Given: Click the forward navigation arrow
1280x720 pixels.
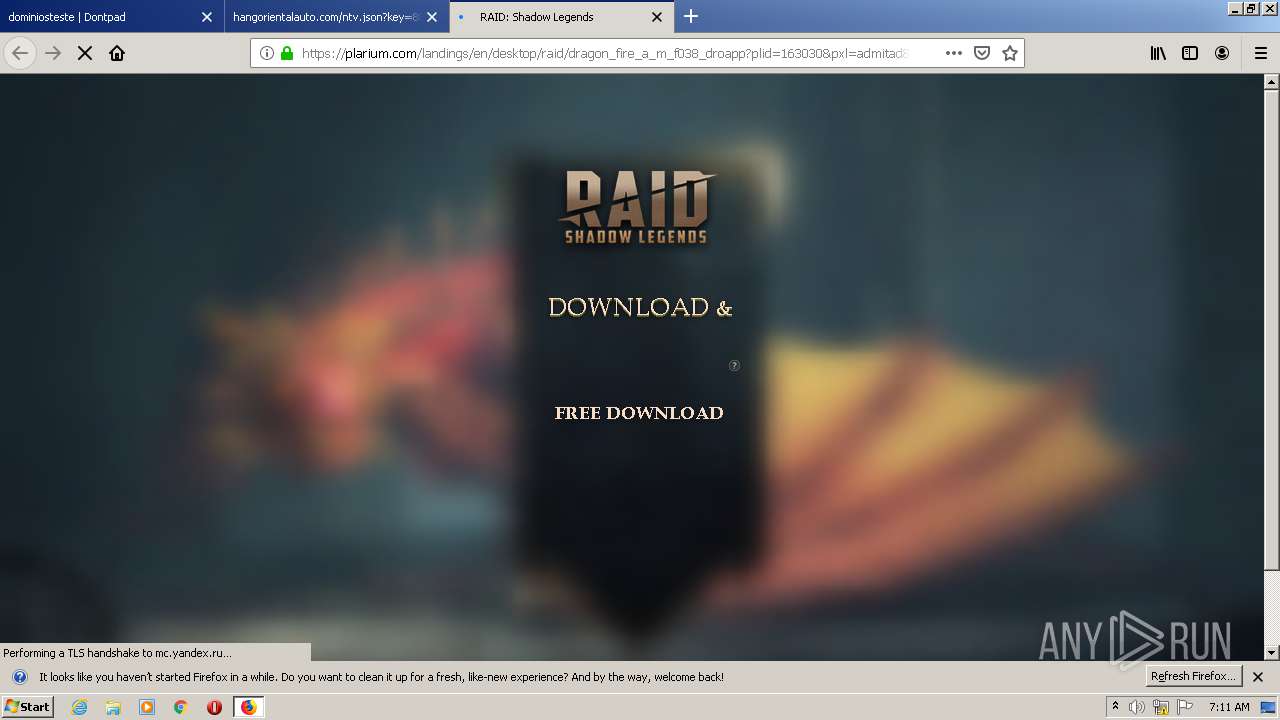Looking at the screenshot, I should tap(53, 53).
